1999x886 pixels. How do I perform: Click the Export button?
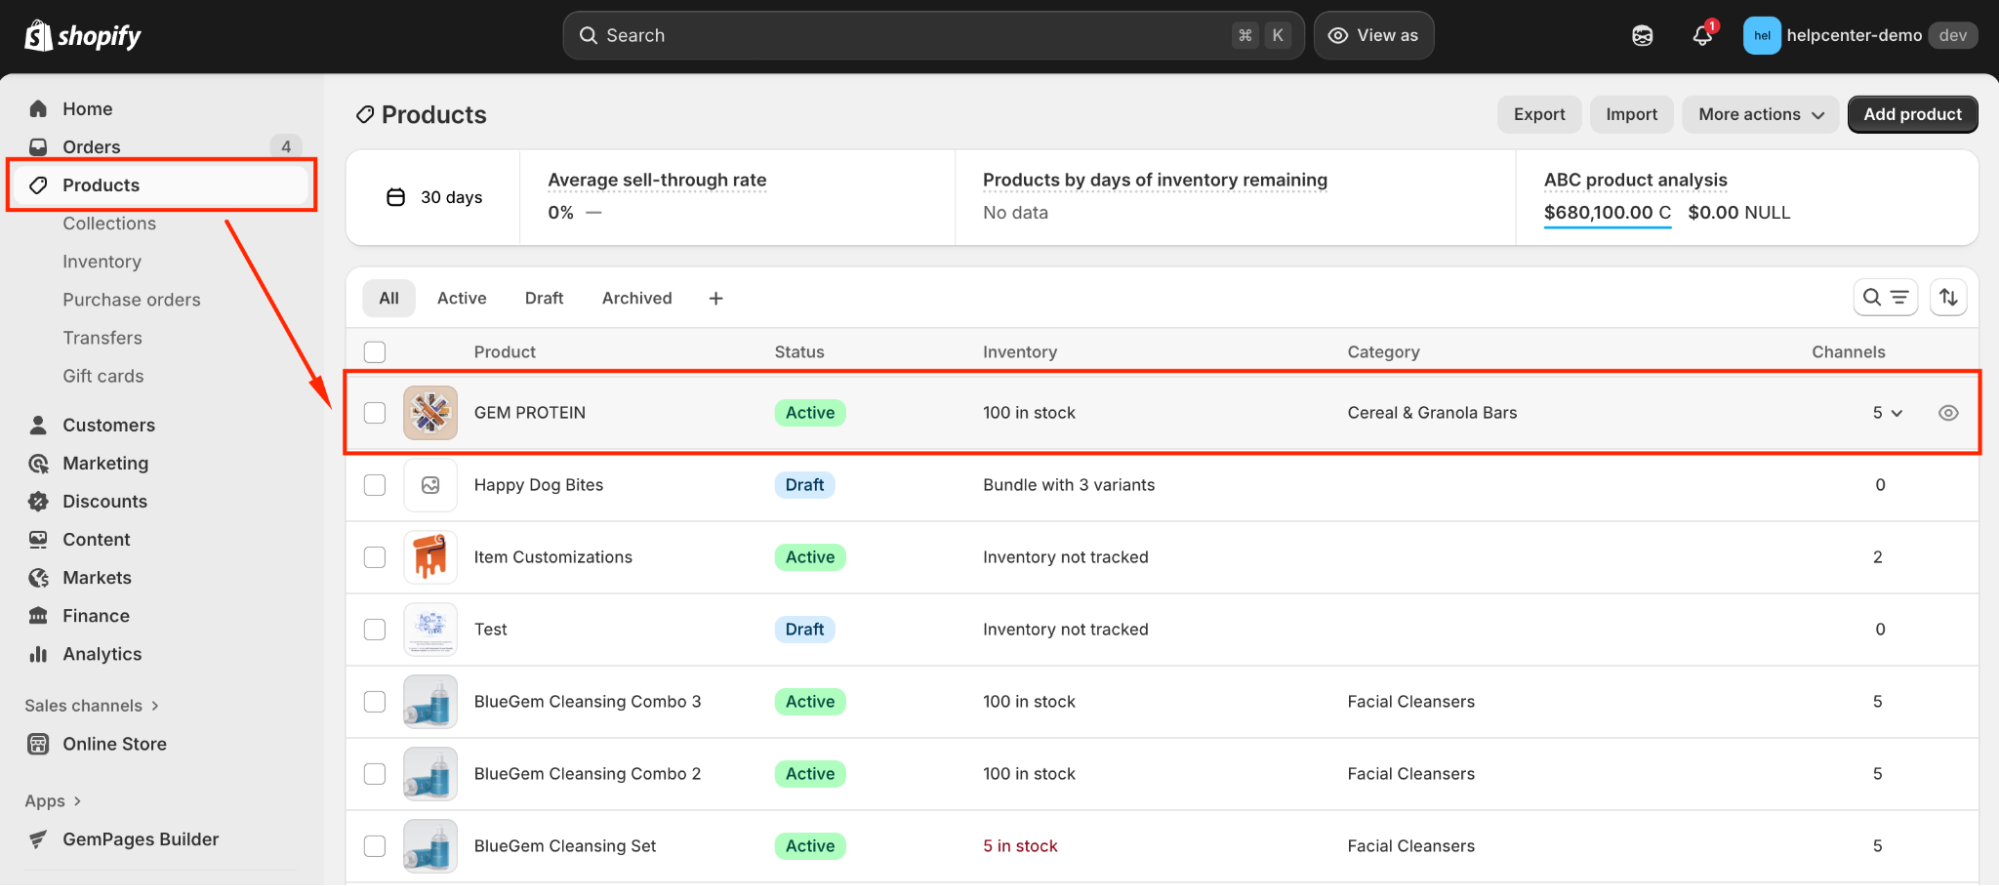(x=1539, y=114)
